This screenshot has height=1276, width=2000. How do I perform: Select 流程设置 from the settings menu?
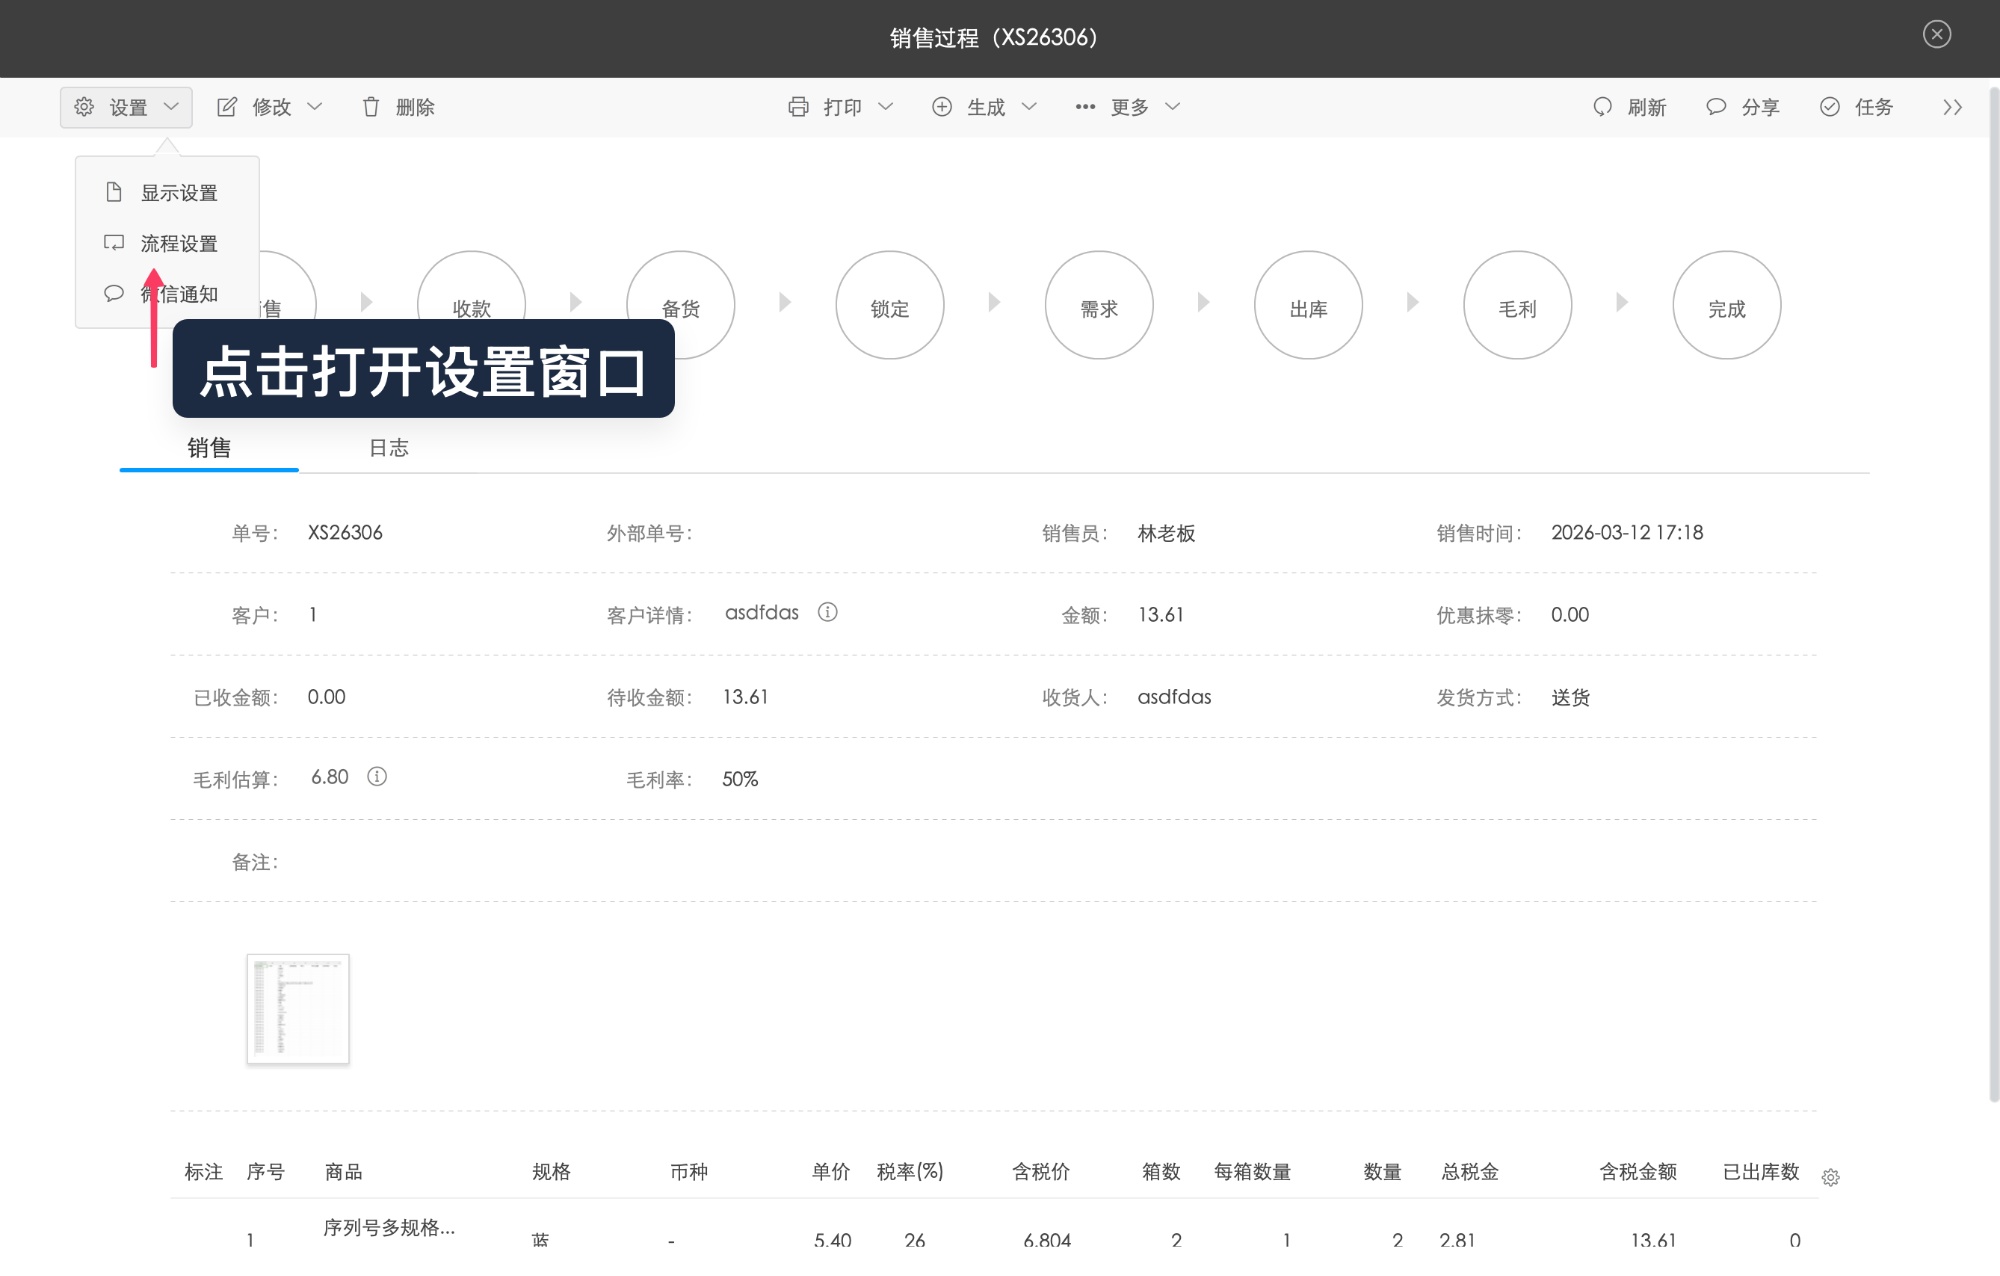click(178, 242)
